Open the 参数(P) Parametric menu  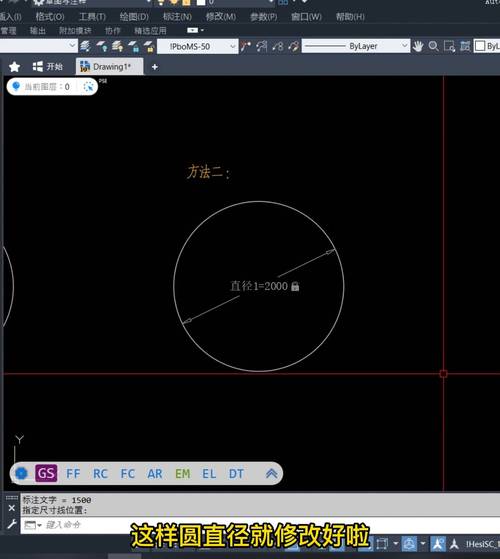(x=263, y=17)
